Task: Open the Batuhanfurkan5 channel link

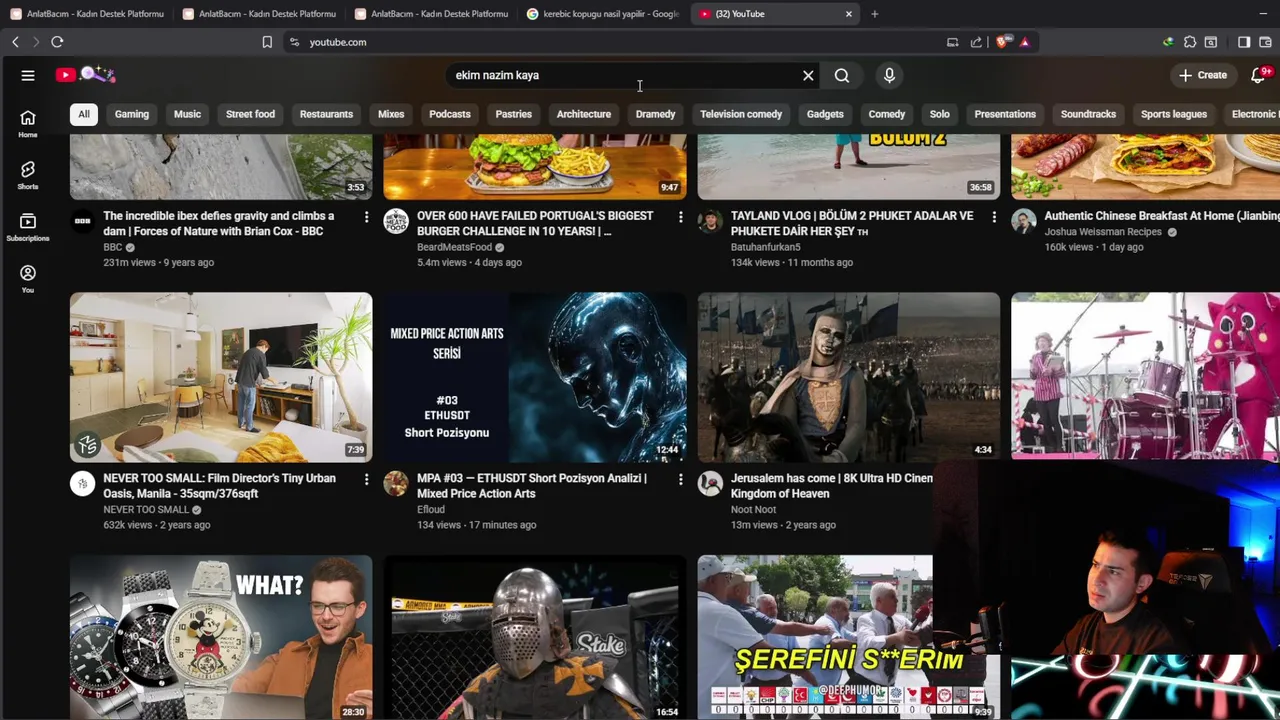Action: (x=766, y=247)
